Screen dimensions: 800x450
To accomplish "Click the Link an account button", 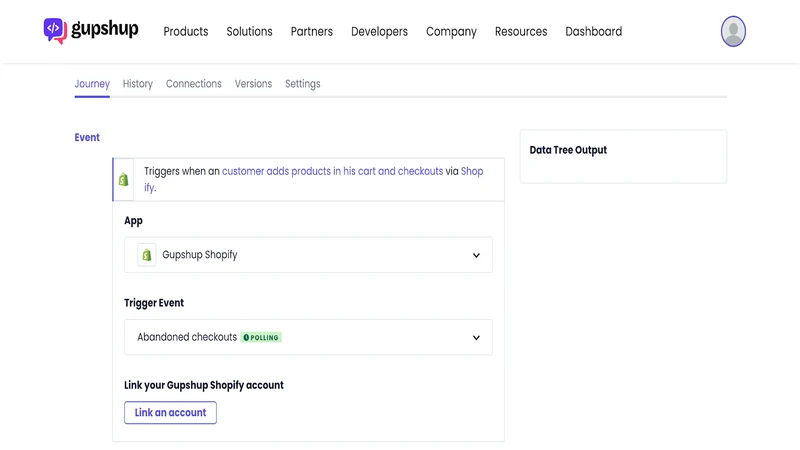I will pos(170,412).
